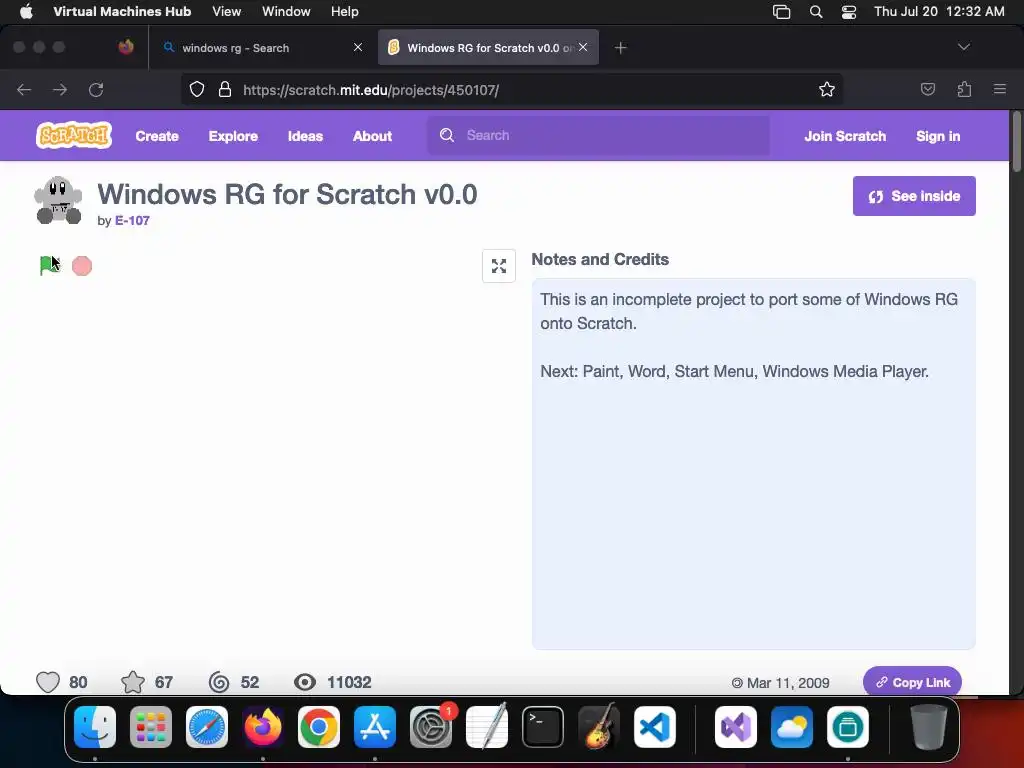This screenshot has height=768, width=1024.
Task: Open the Scratch logo homepage
Action: point(74,135)
